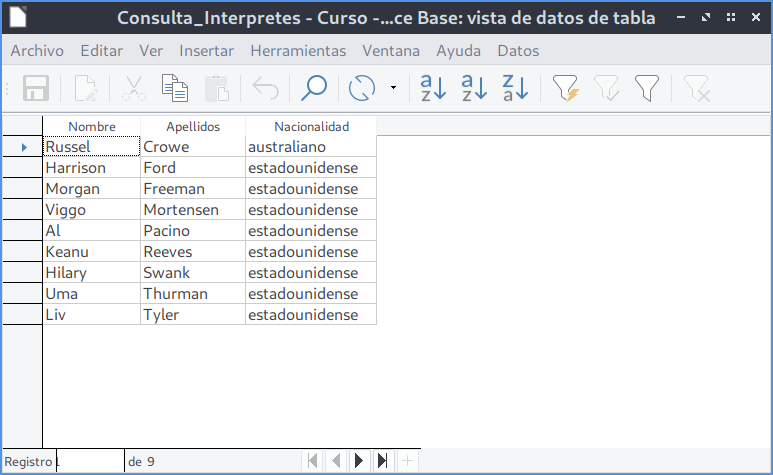Jump to the last record

pos(382,461)
